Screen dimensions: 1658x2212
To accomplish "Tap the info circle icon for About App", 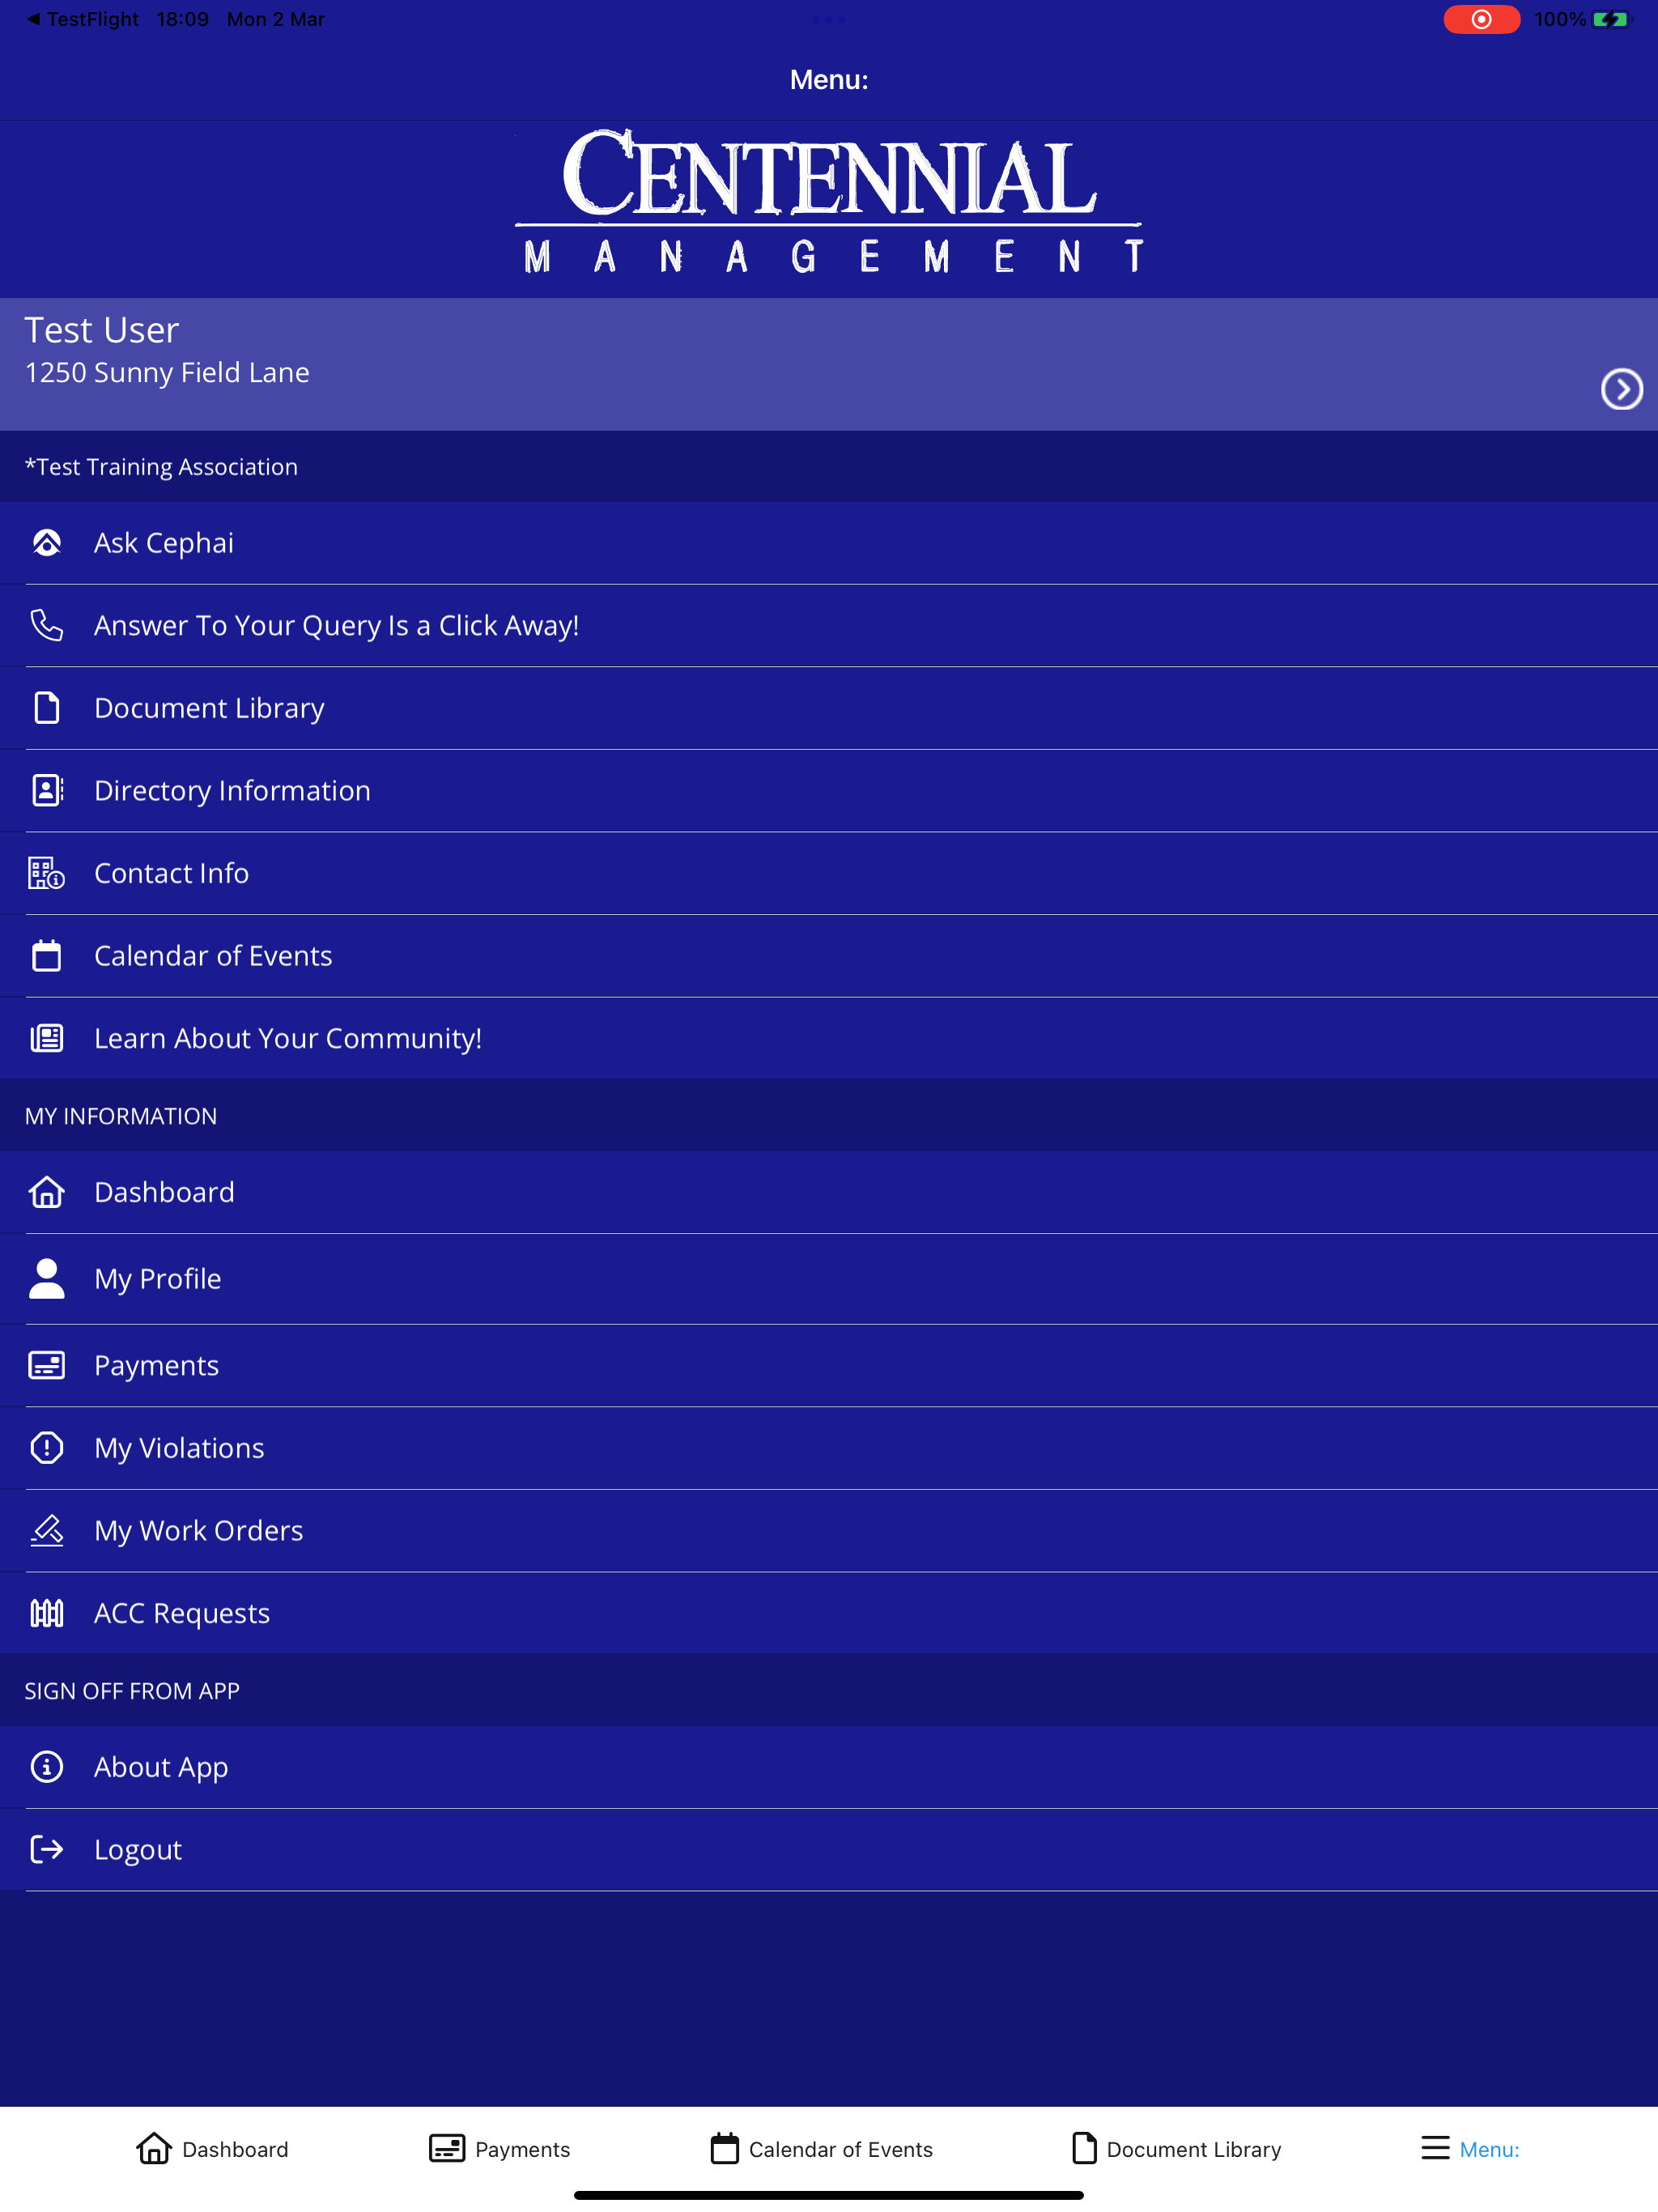I will pos(47,1767).
